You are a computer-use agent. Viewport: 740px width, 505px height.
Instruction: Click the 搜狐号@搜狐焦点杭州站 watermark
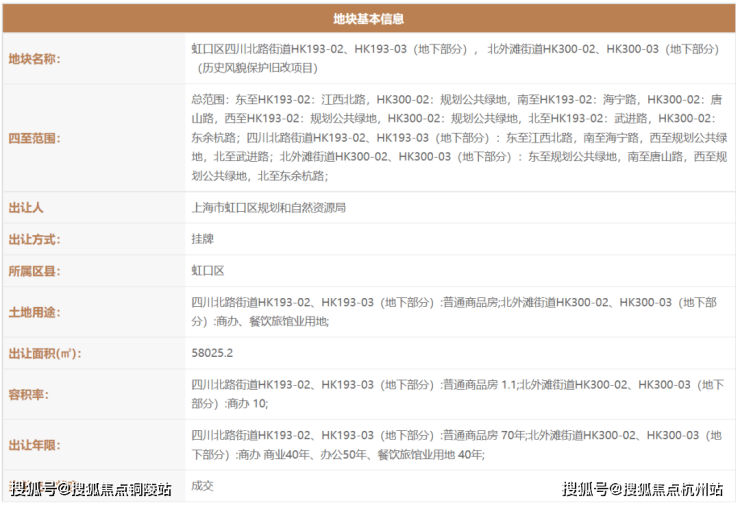[642, 489]
